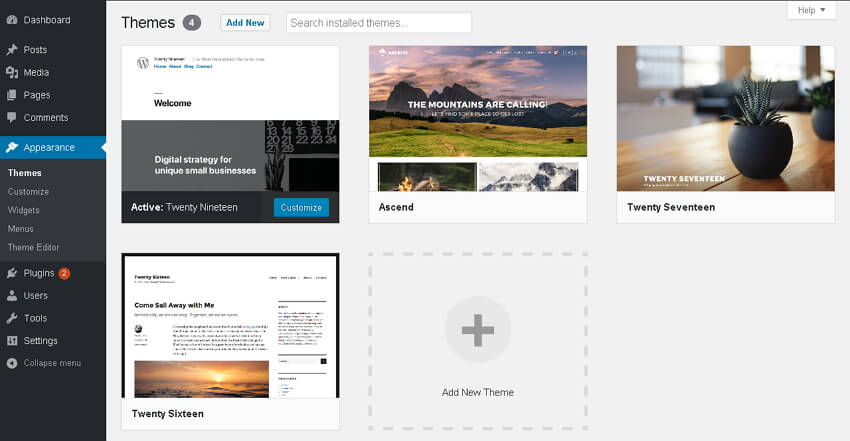Open the Widgets submenu item
This screenshot has width=850, height=441.
pyautogui.click(x=24, y=210)
